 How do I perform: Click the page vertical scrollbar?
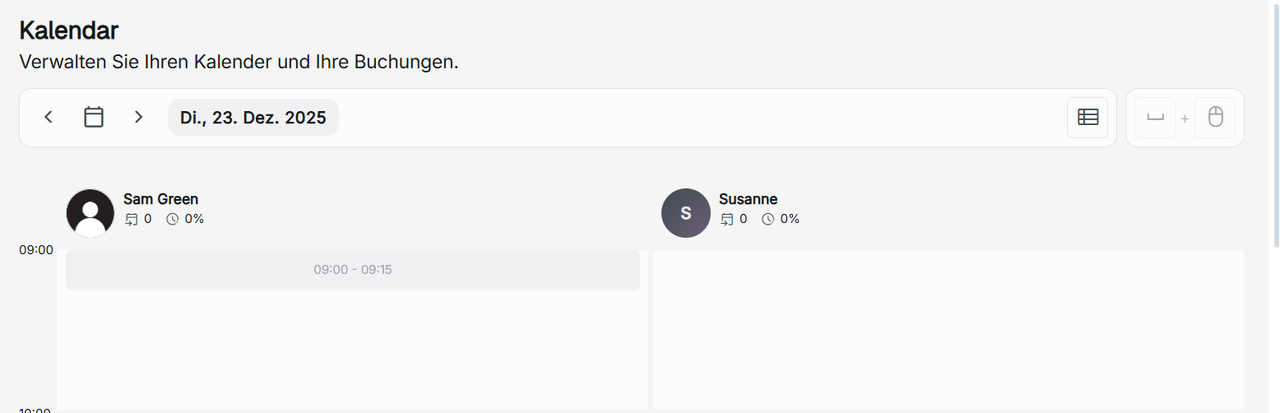pyautogui.click(x=1275, y=120)
